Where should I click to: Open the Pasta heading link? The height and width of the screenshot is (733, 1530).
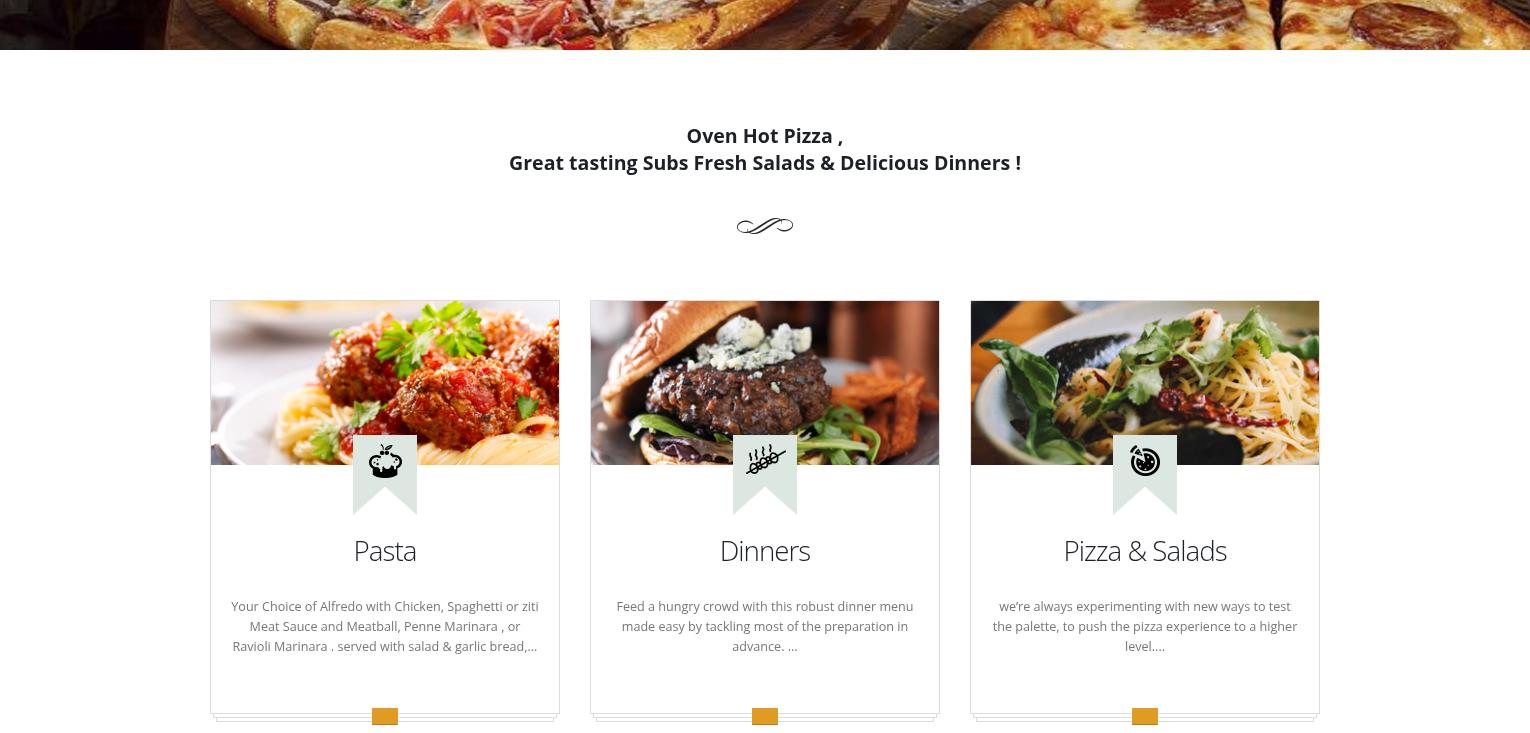pos(385,551)
